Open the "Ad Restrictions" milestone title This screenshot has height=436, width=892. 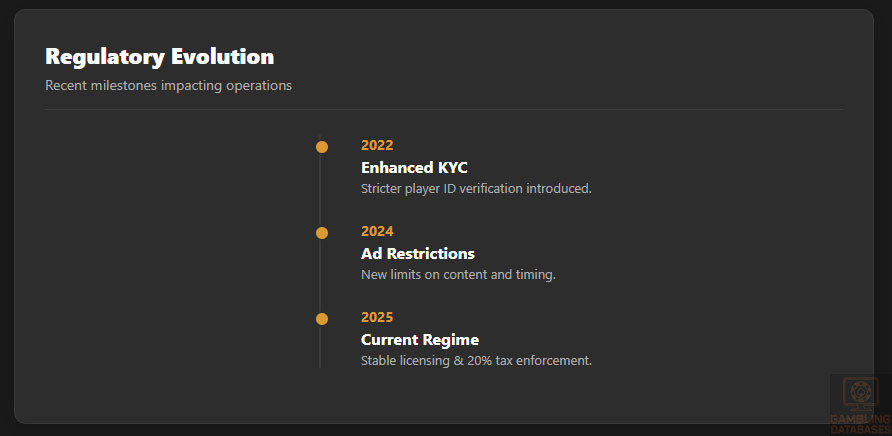(x=417, y=253)
